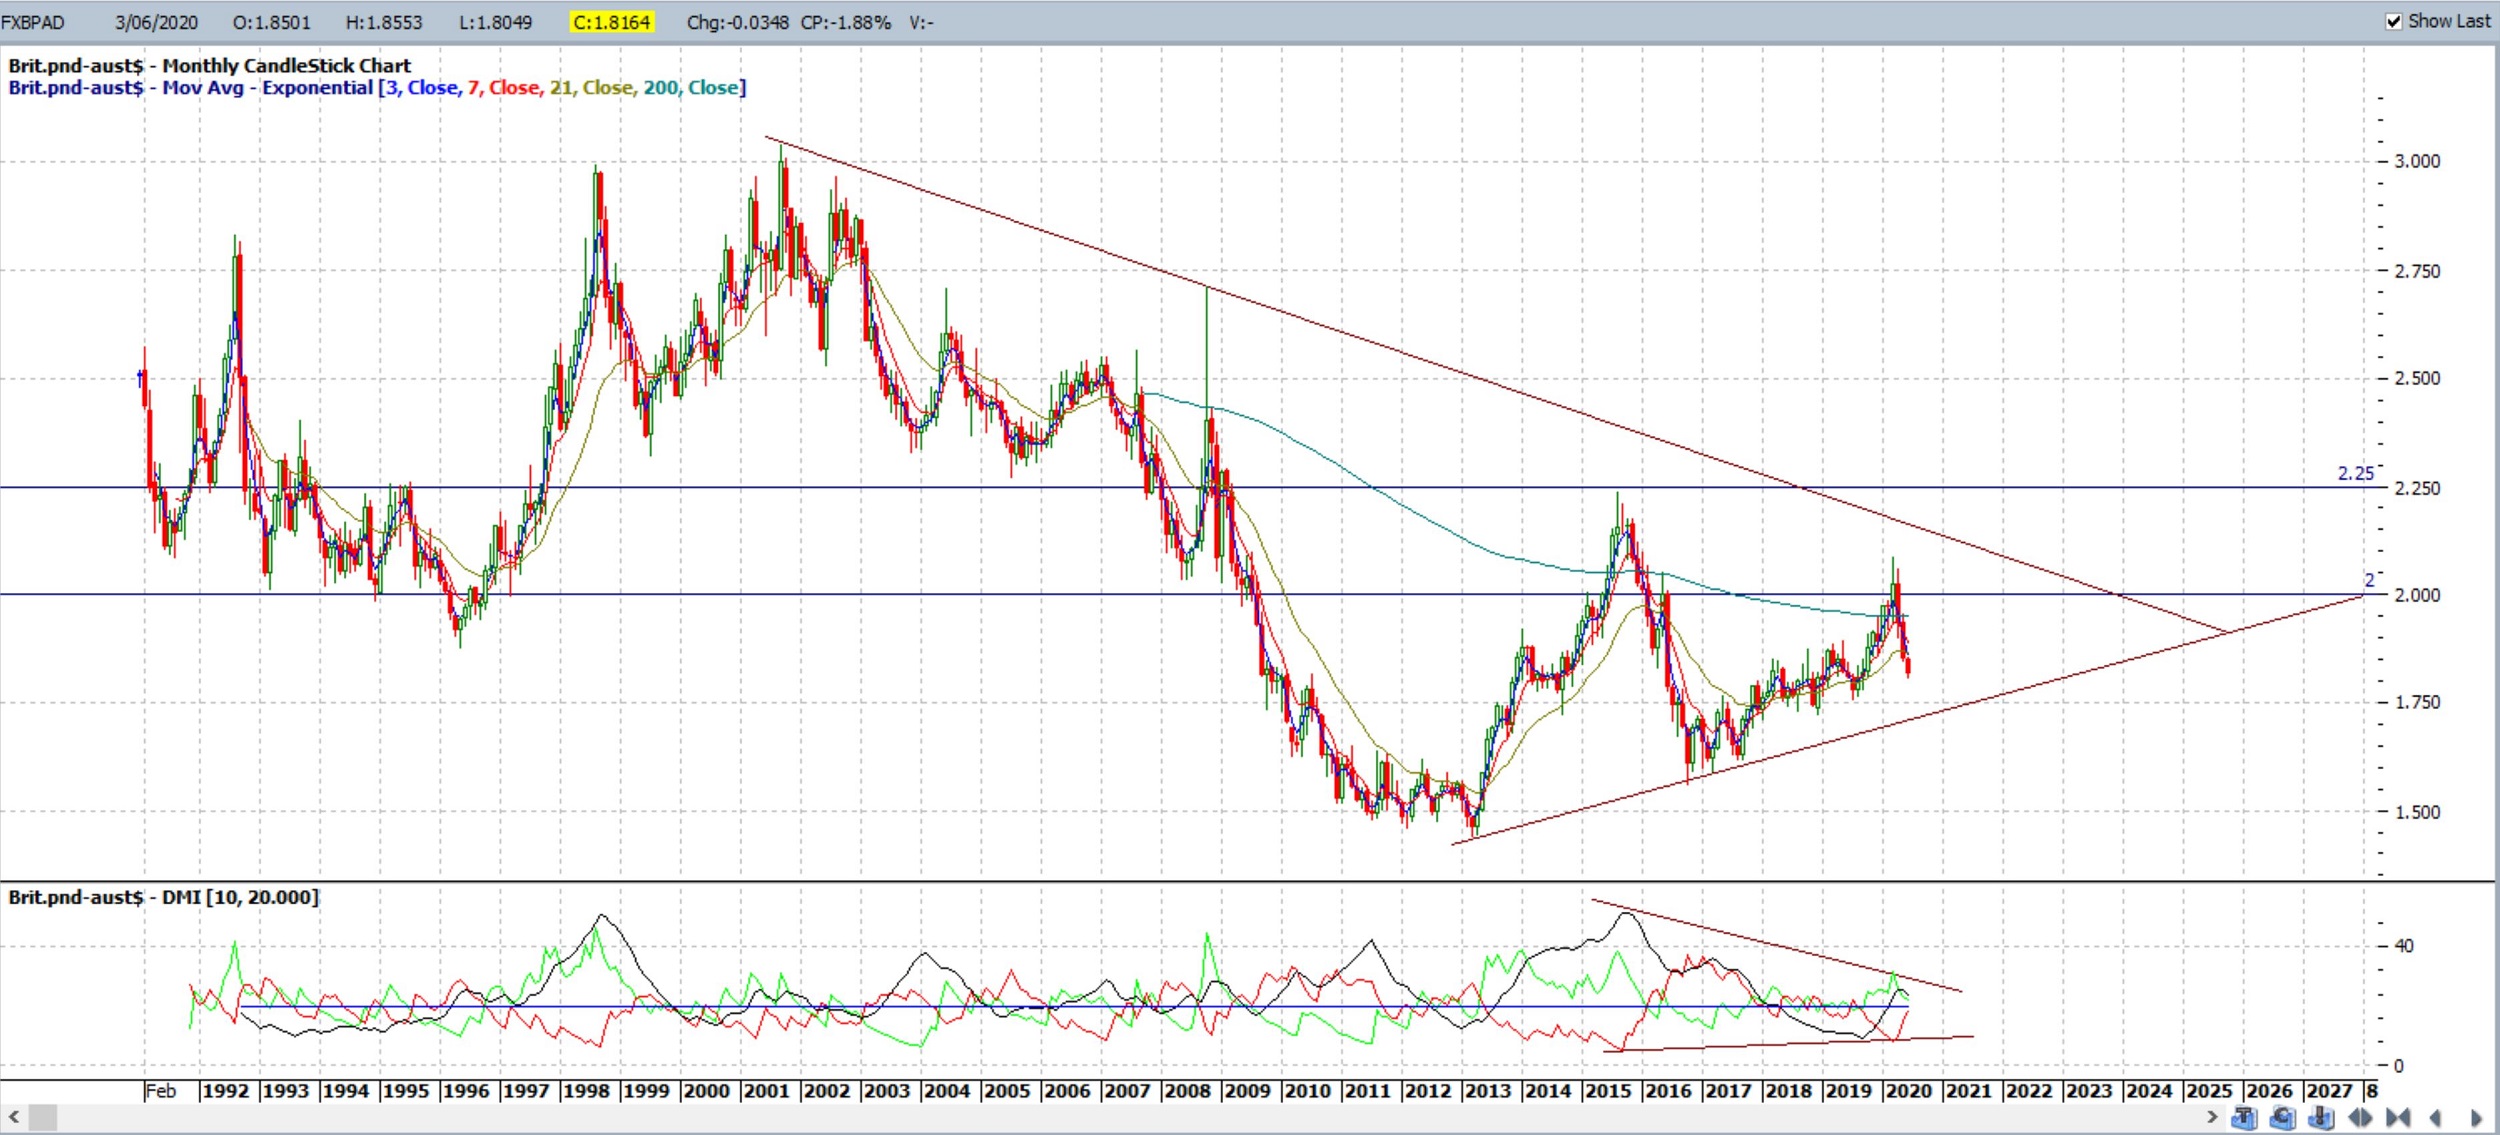Click the 'Monthly CandleStick Chart' title

[287, 66]
